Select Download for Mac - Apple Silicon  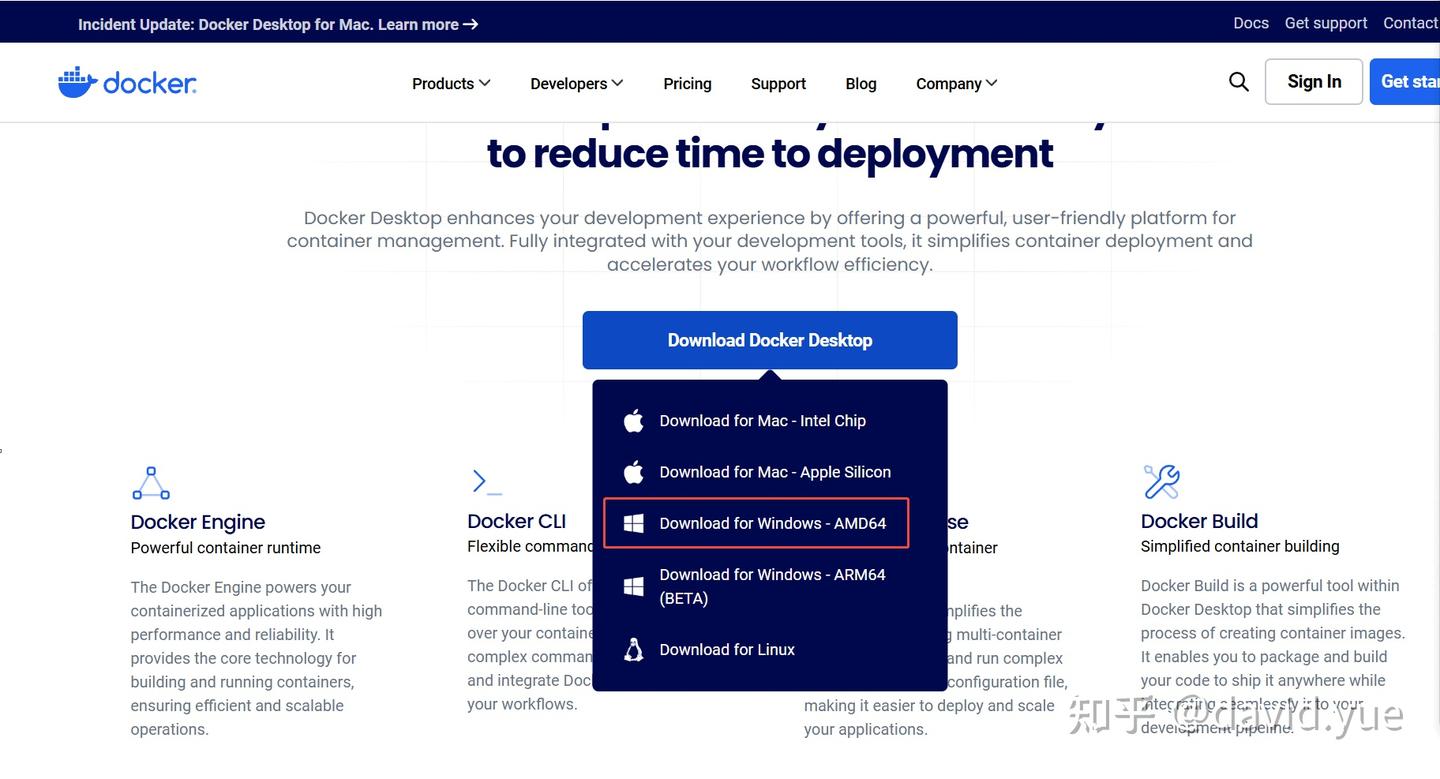(x=775, y=471)
